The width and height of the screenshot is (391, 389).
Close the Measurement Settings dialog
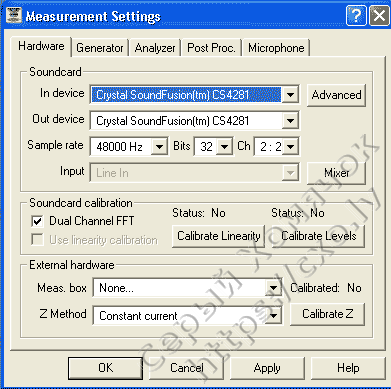[379, 15]
